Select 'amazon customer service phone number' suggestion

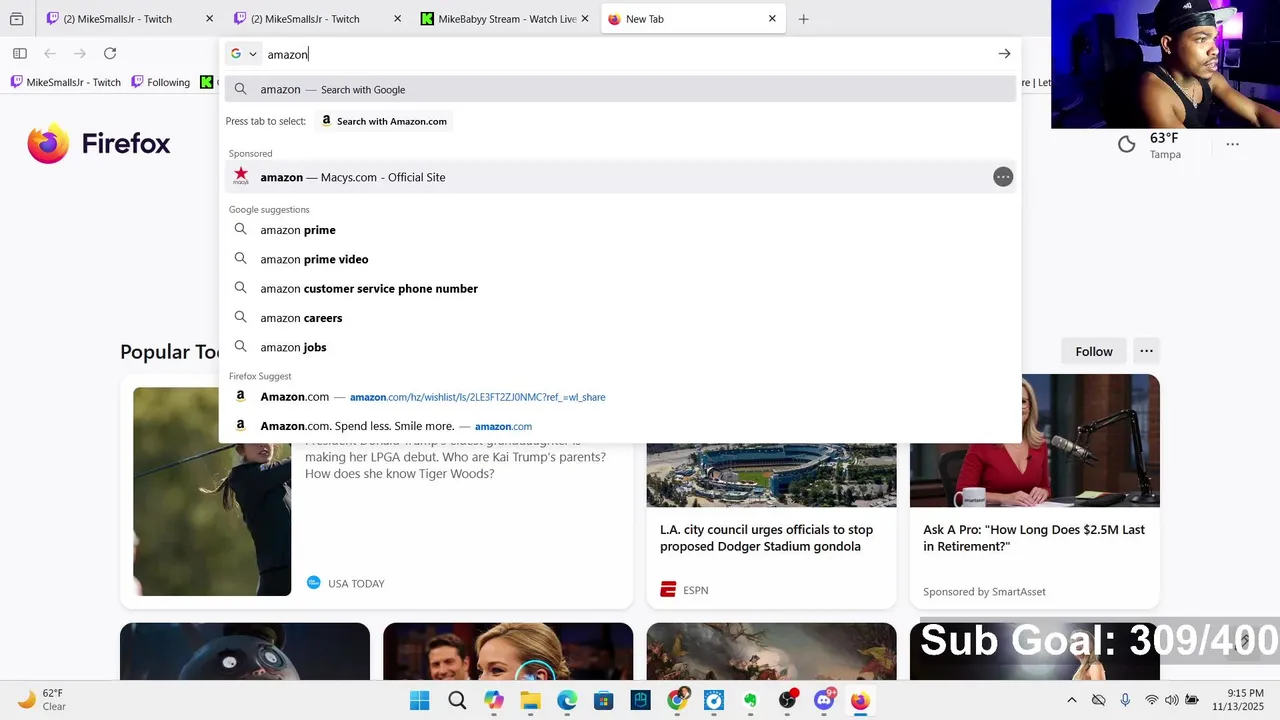point(620,288)
